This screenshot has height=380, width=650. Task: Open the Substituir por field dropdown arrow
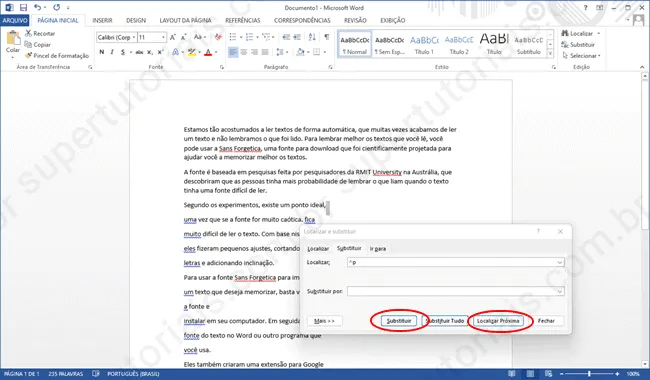pyautogui.click(x=560, y=291)
